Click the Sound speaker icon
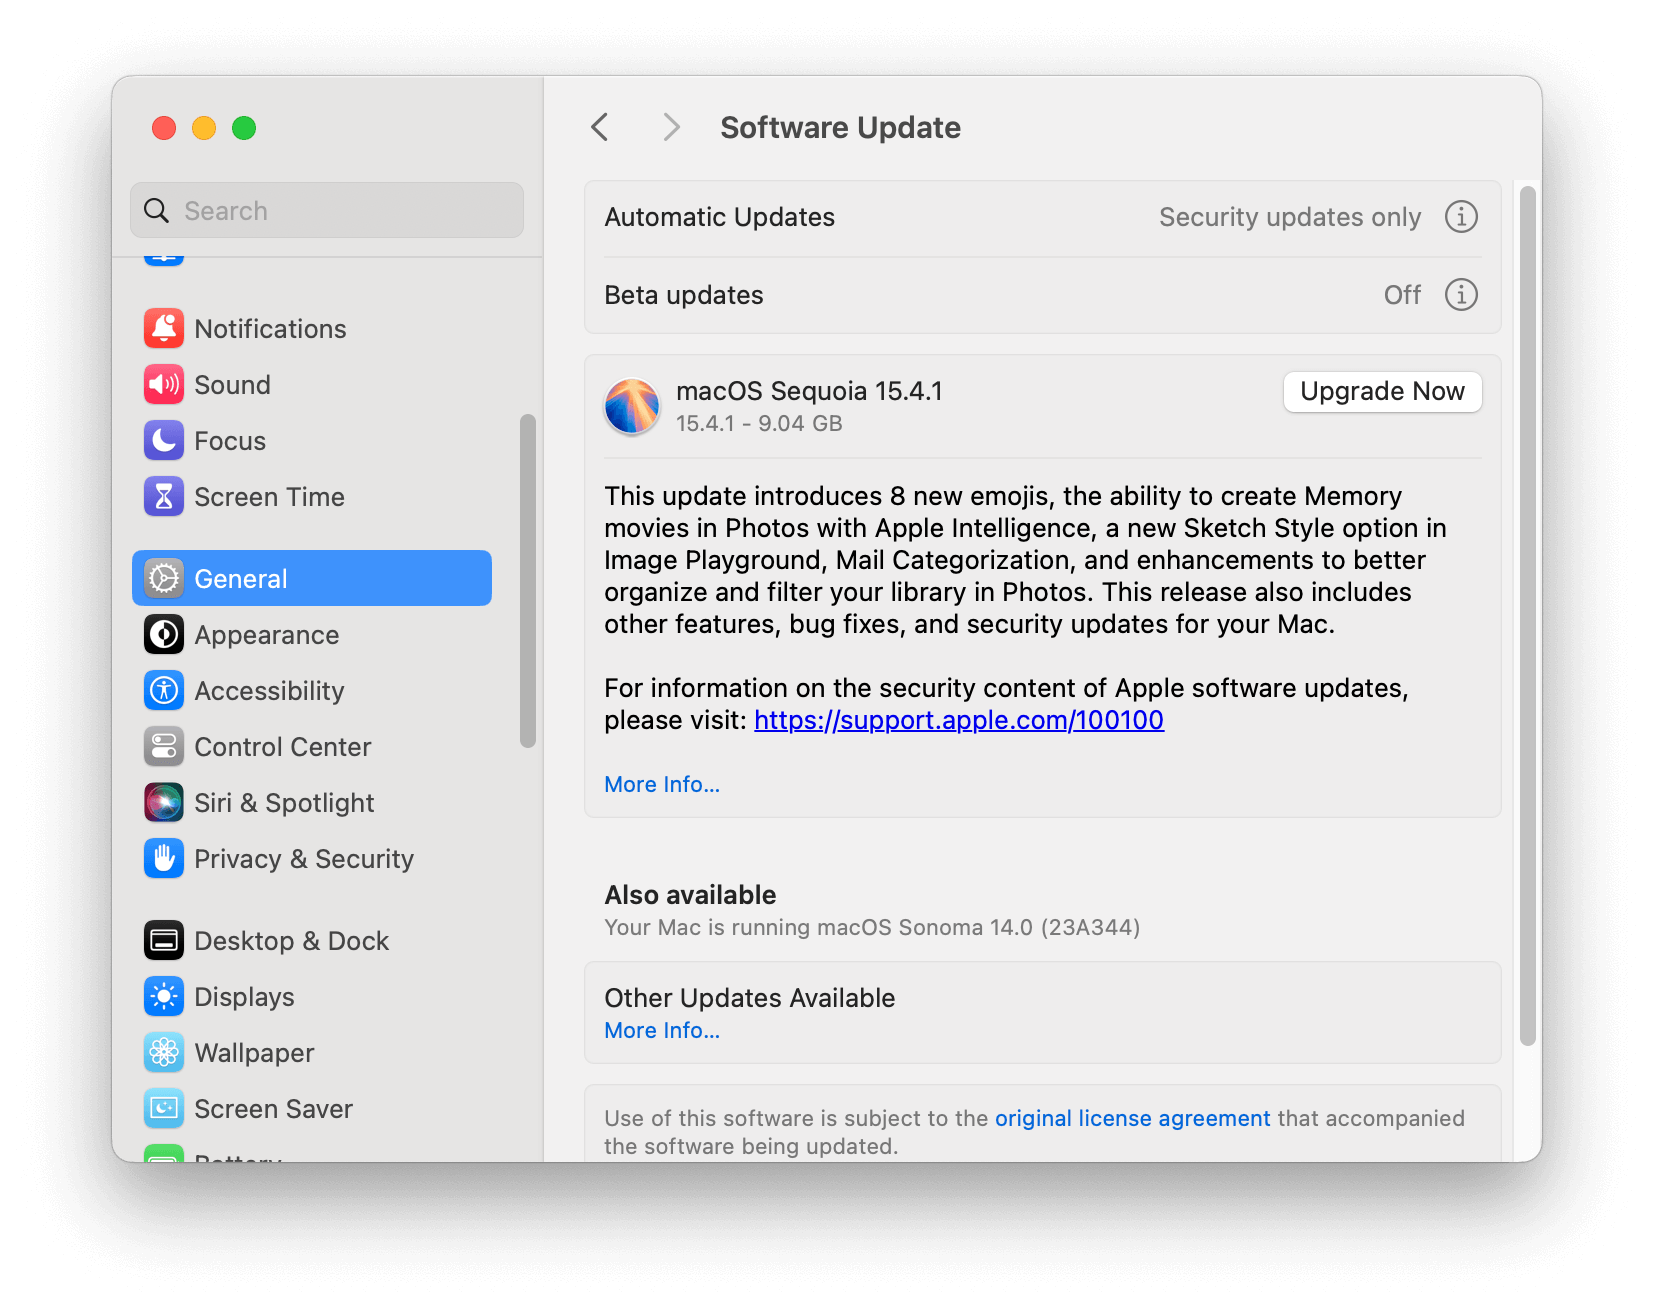The width and height of the screenshot is (1654, 1310). 164,384
